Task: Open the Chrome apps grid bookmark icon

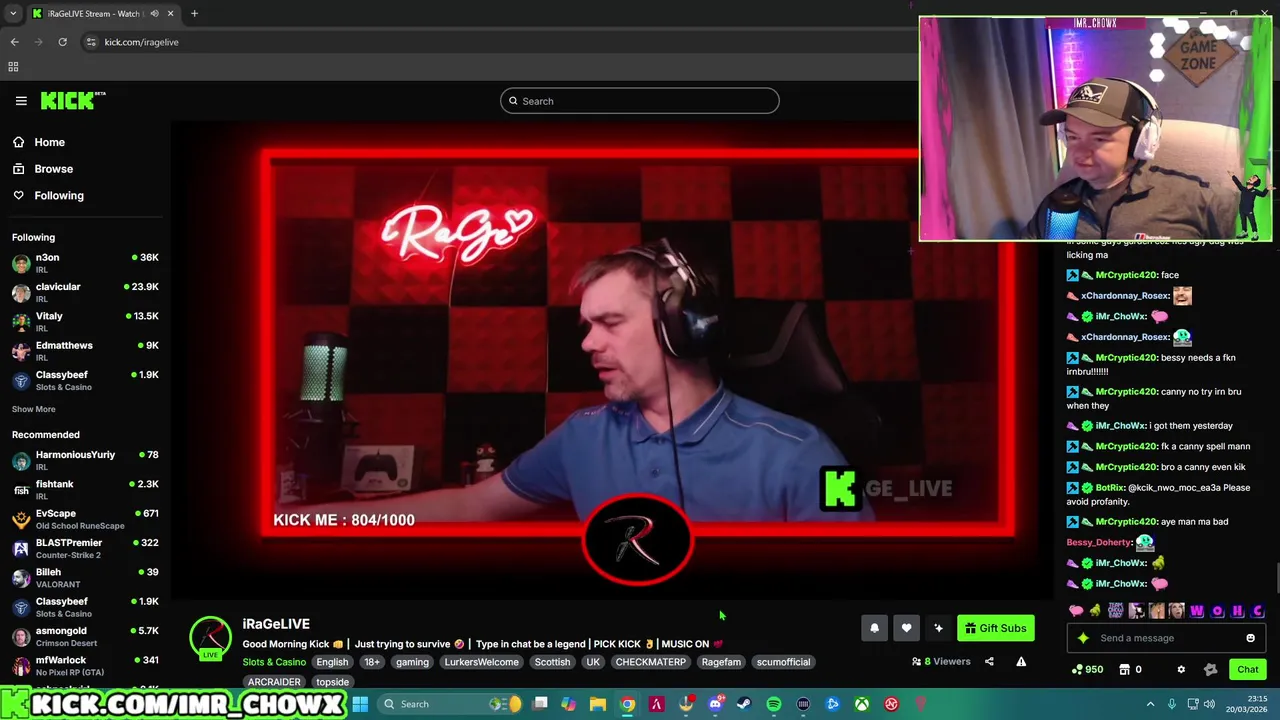Action: click(13, 67)
